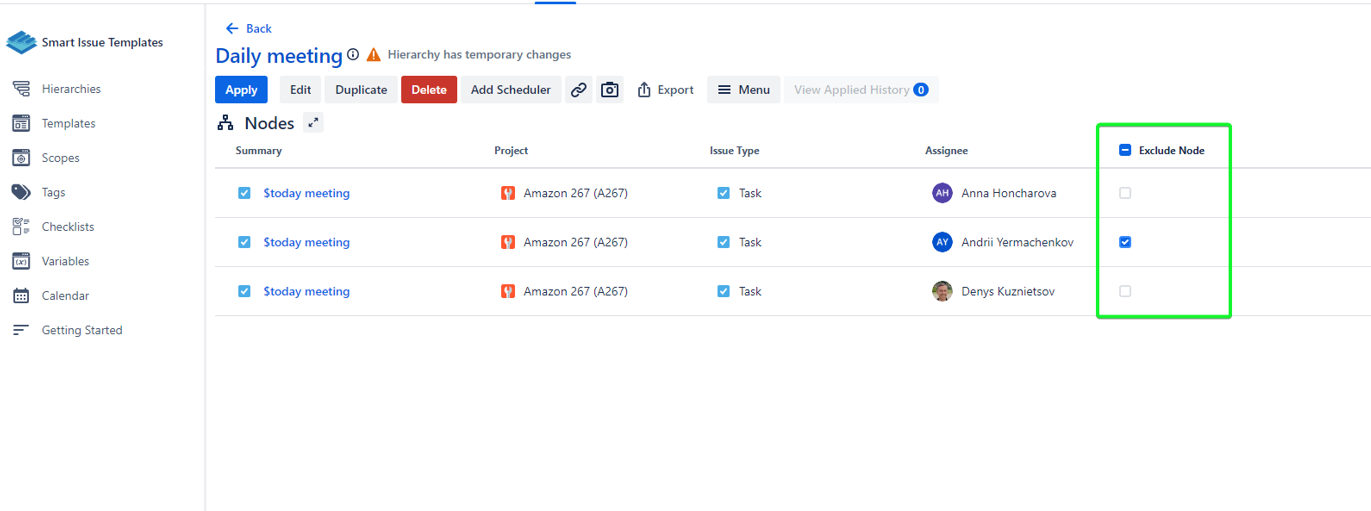Click the Back link
The width and height of the screenshot is (1371, 511).
coord(249,28)
